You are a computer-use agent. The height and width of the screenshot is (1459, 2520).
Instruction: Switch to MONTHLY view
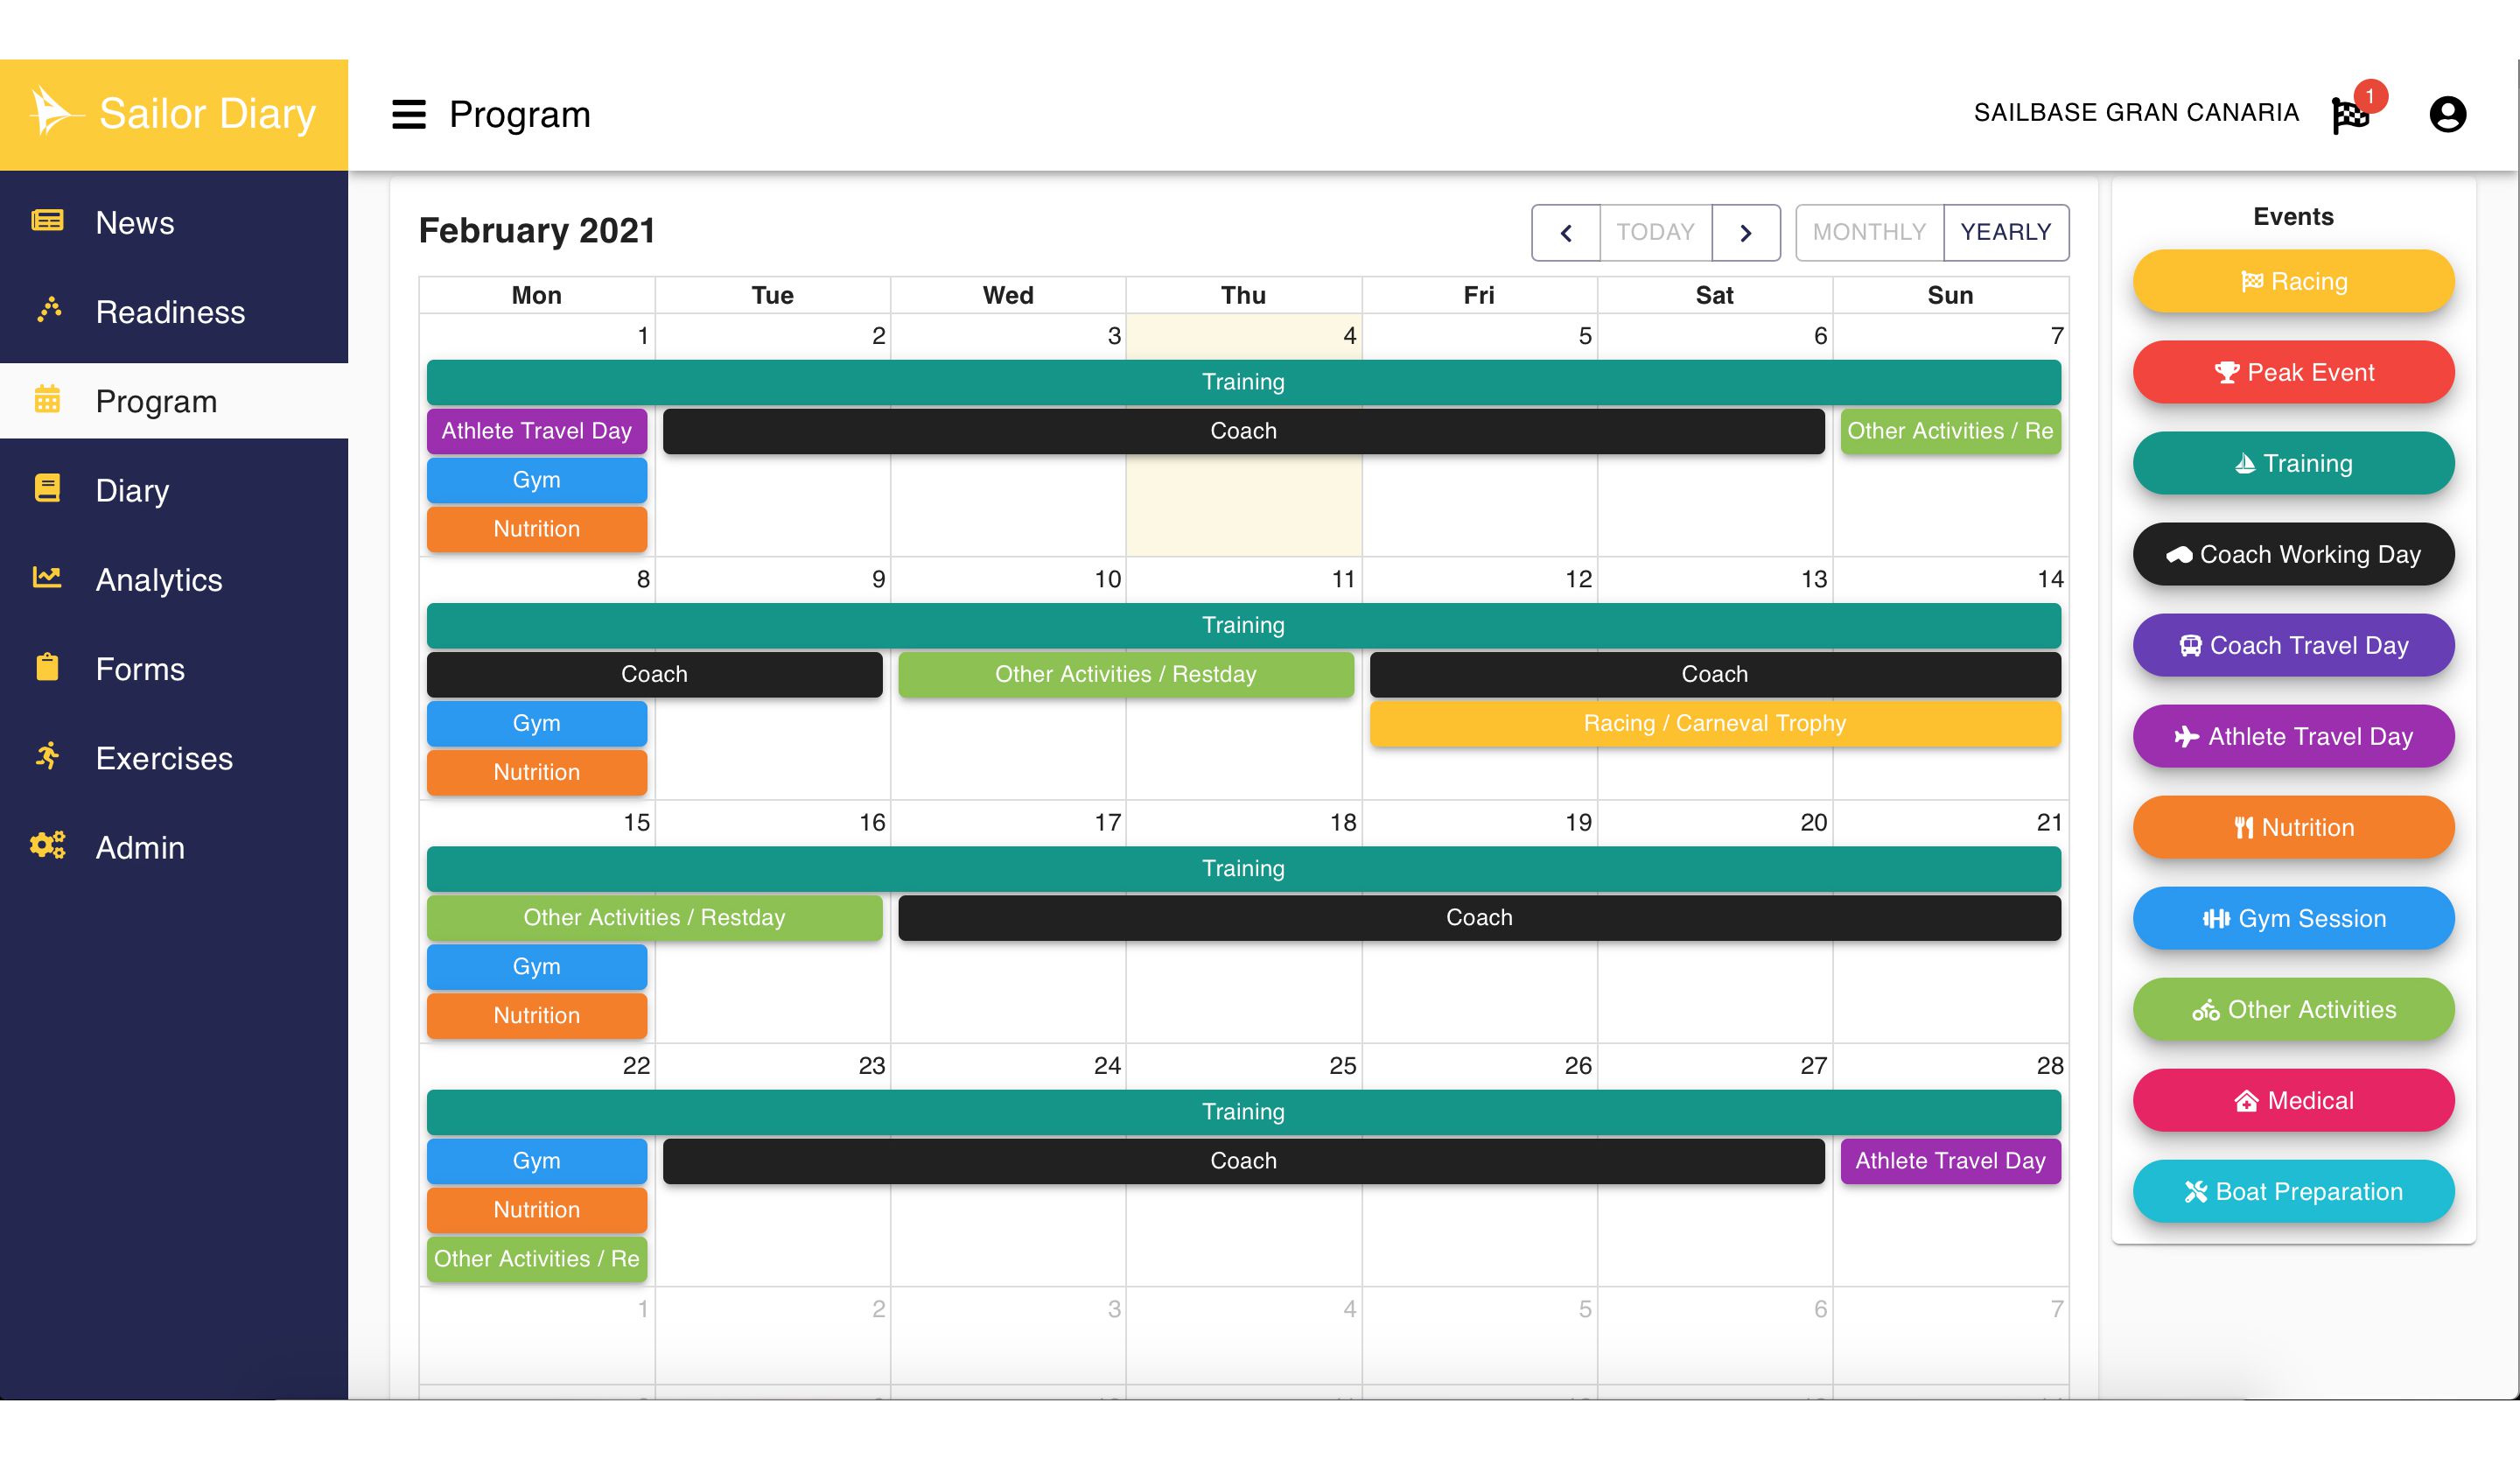coord(1869,233)
